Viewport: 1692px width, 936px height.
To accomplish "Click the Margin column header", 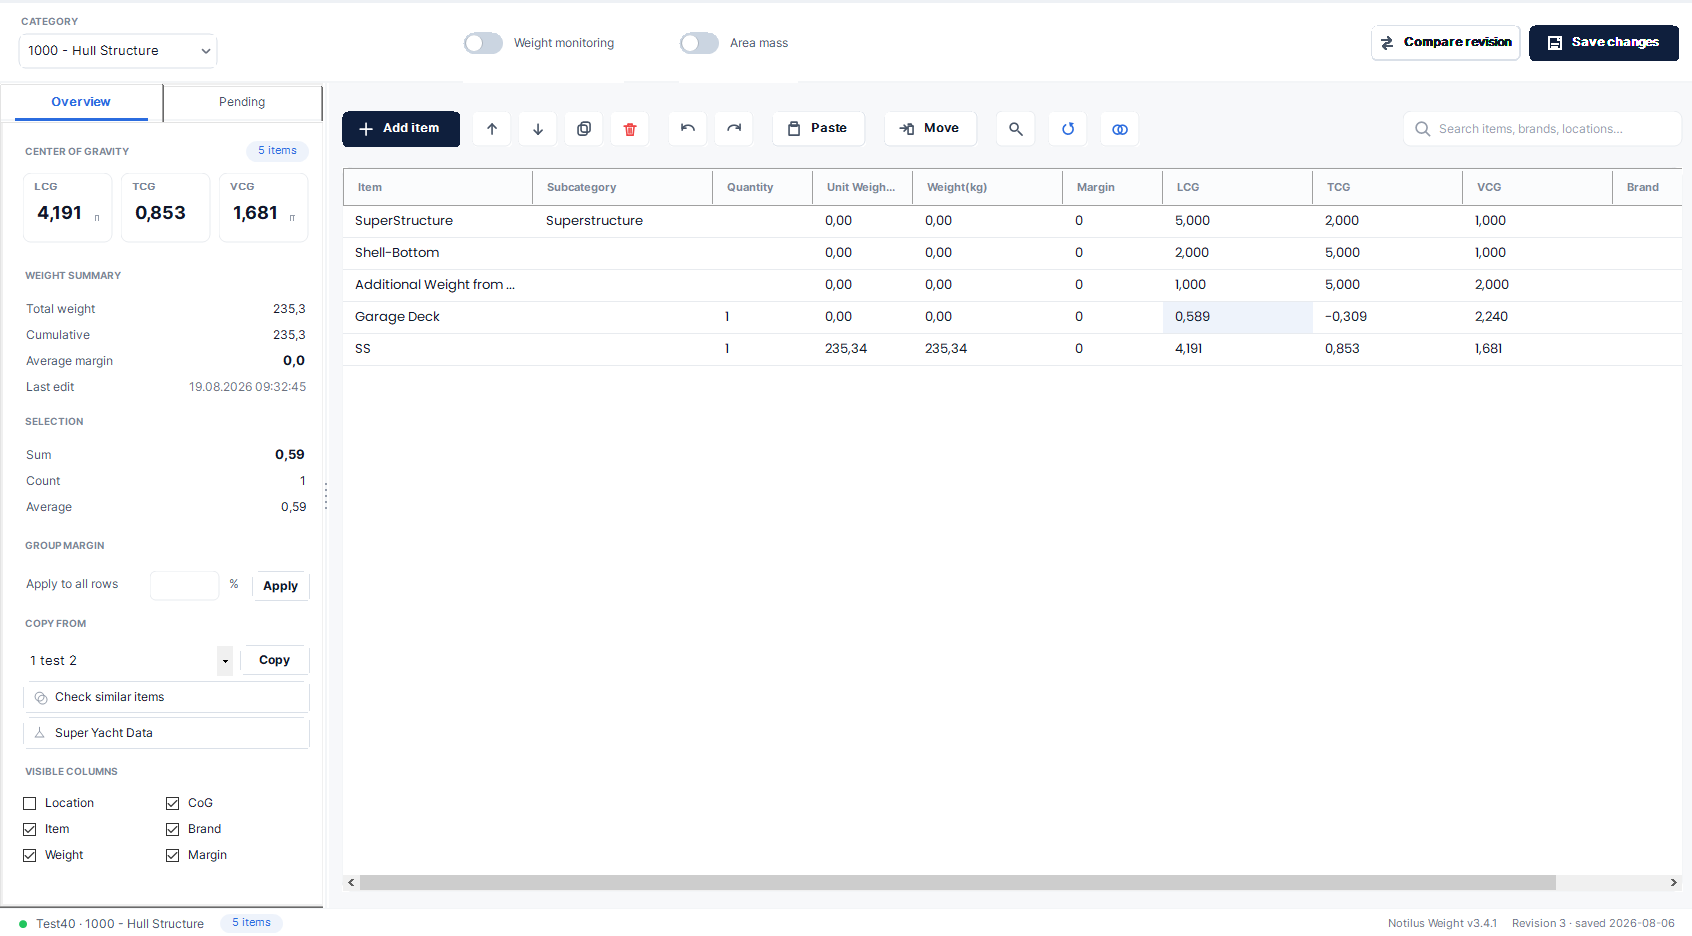I will pos(1112,187).
